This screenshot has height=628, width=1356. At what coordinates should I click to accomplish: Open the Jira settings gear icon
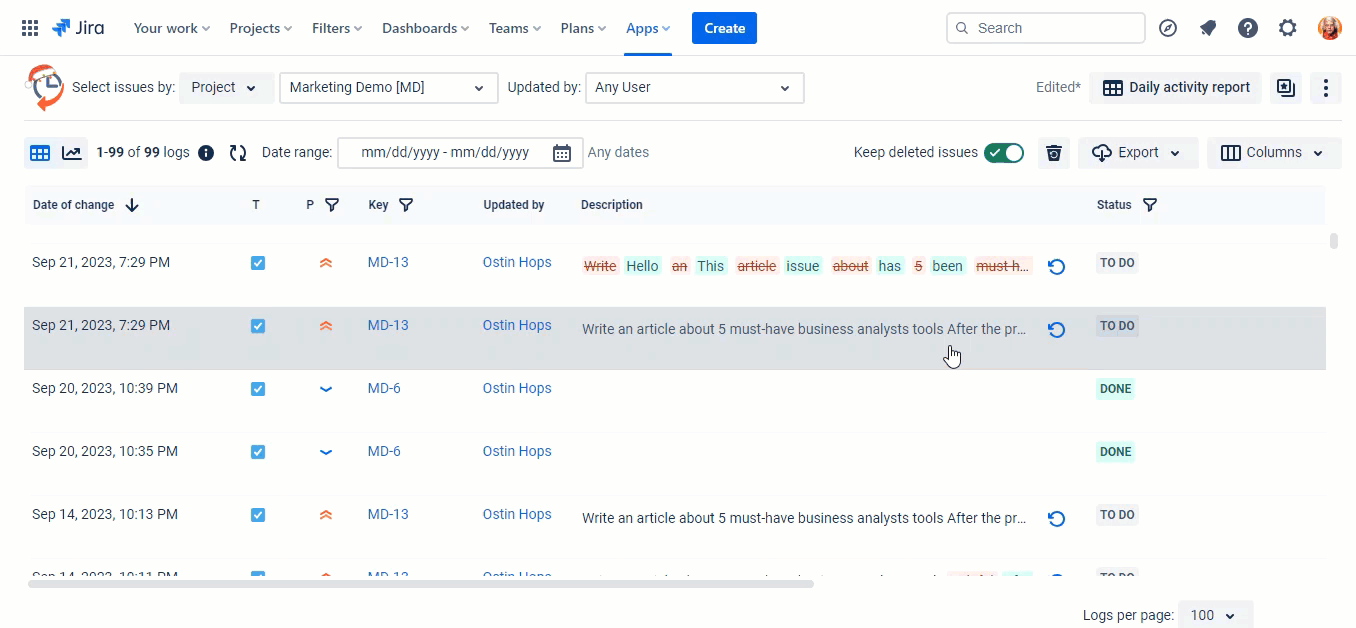1288,28
